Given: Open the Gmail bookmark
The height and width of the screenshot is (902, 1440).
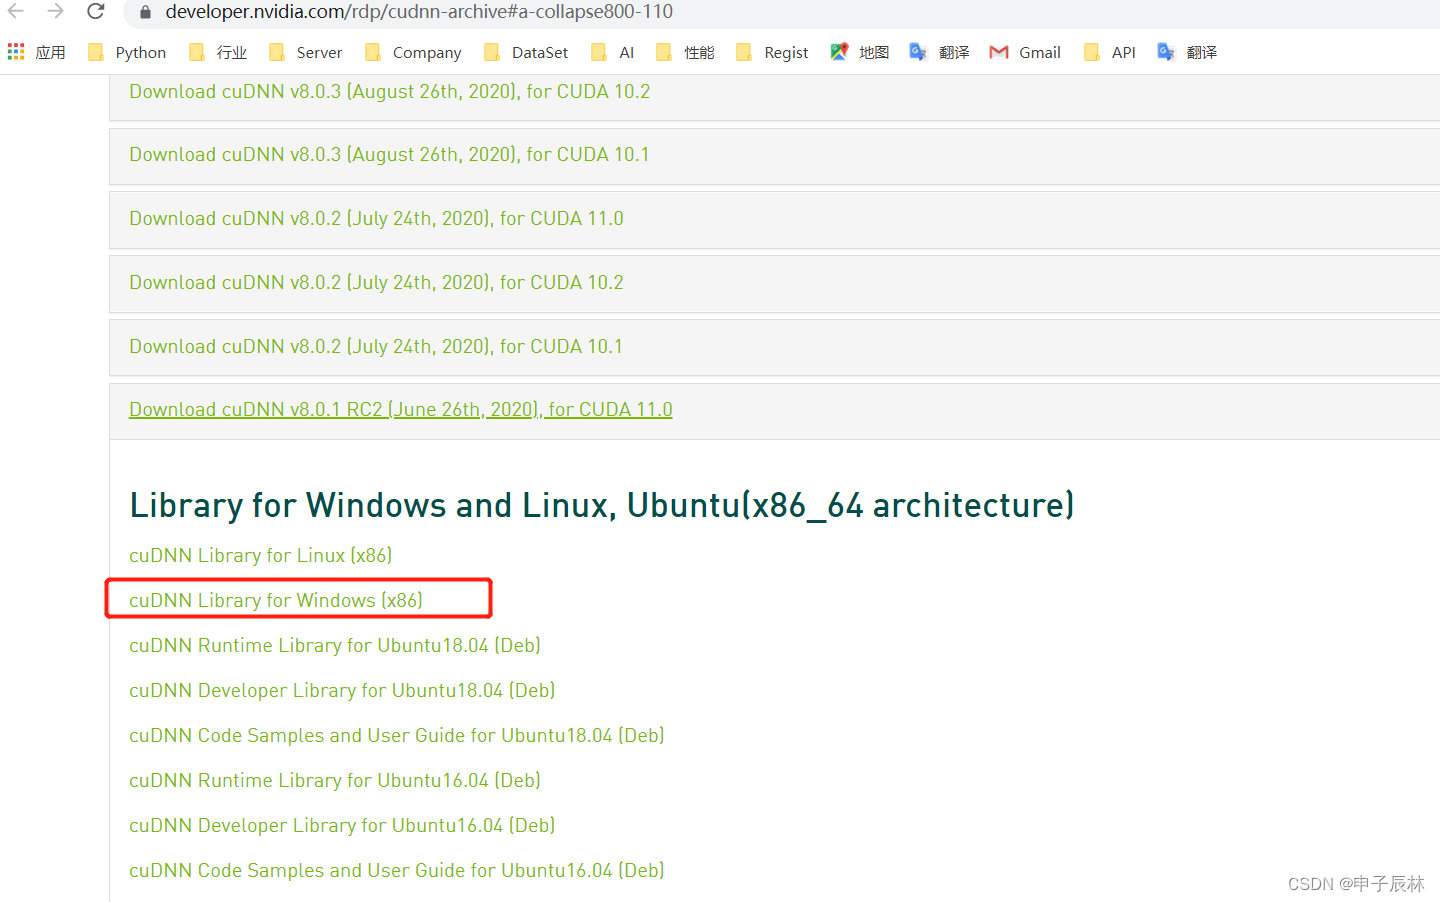Looking at the screenshot, I should [1025, 52].
